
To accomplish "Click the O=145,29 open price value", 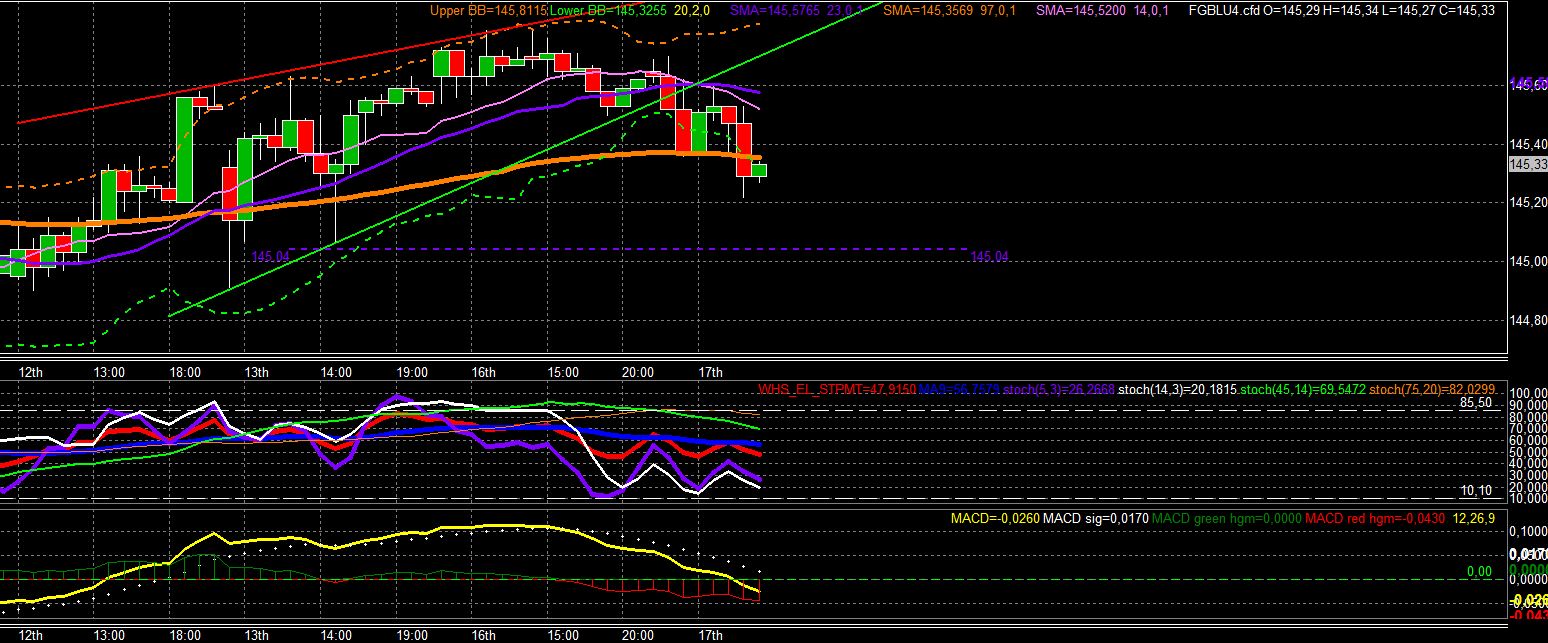I will click(x=1289, y=11).
